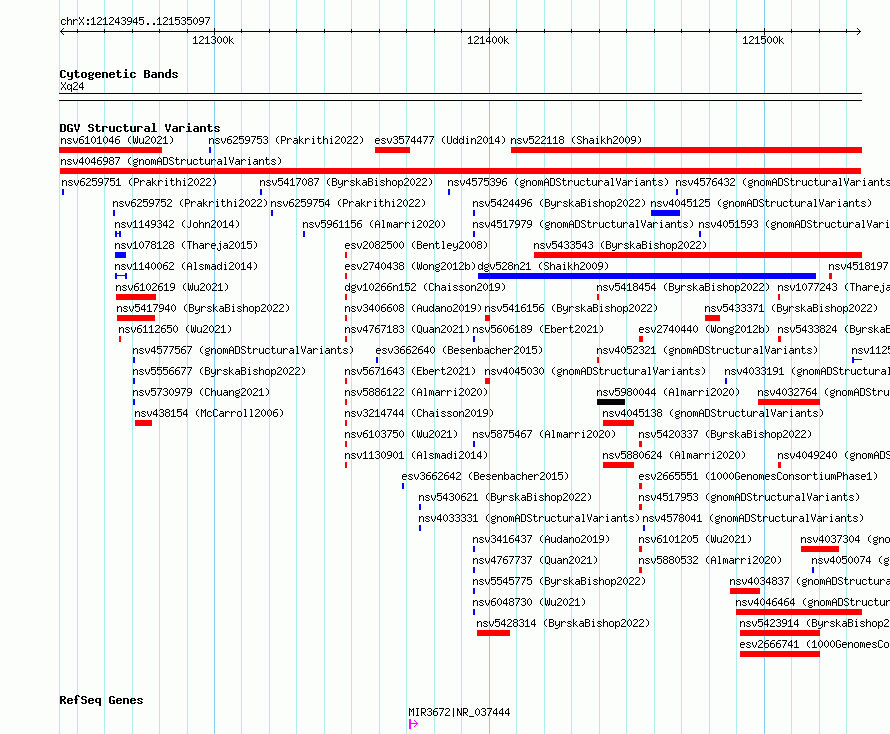Click the blue nsv1078128 bar
The image size is (890, 734).
tap(120, 255)
